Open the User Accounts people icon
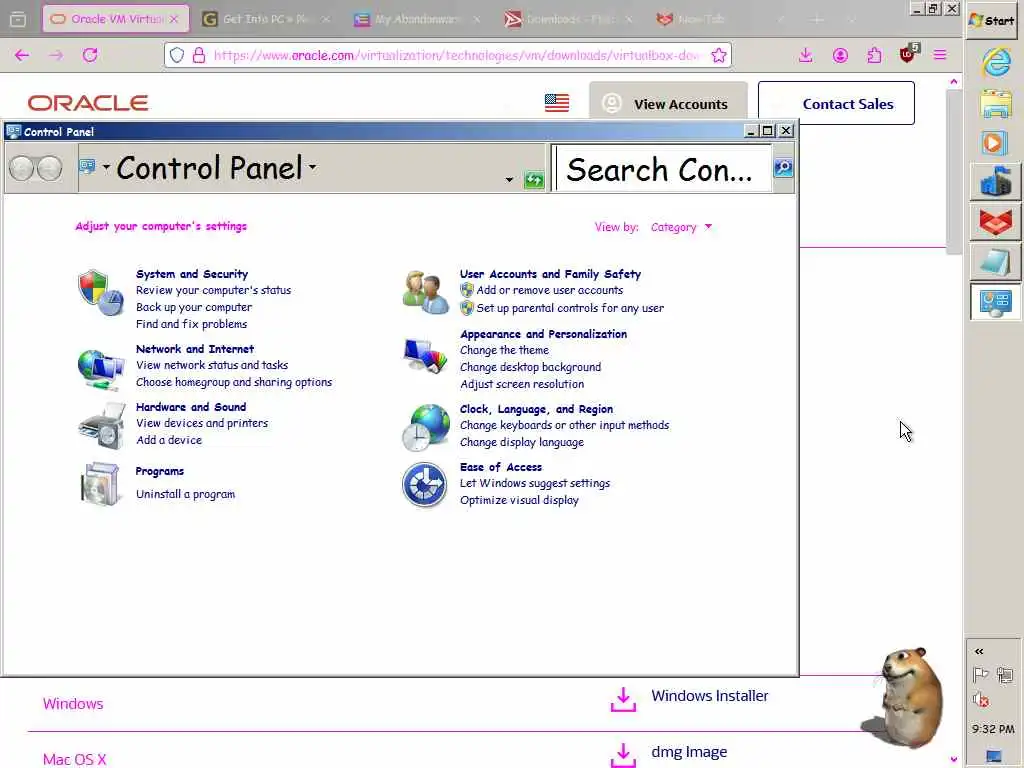This screenshot has height=768, width=1024. (x=425, y=293)
